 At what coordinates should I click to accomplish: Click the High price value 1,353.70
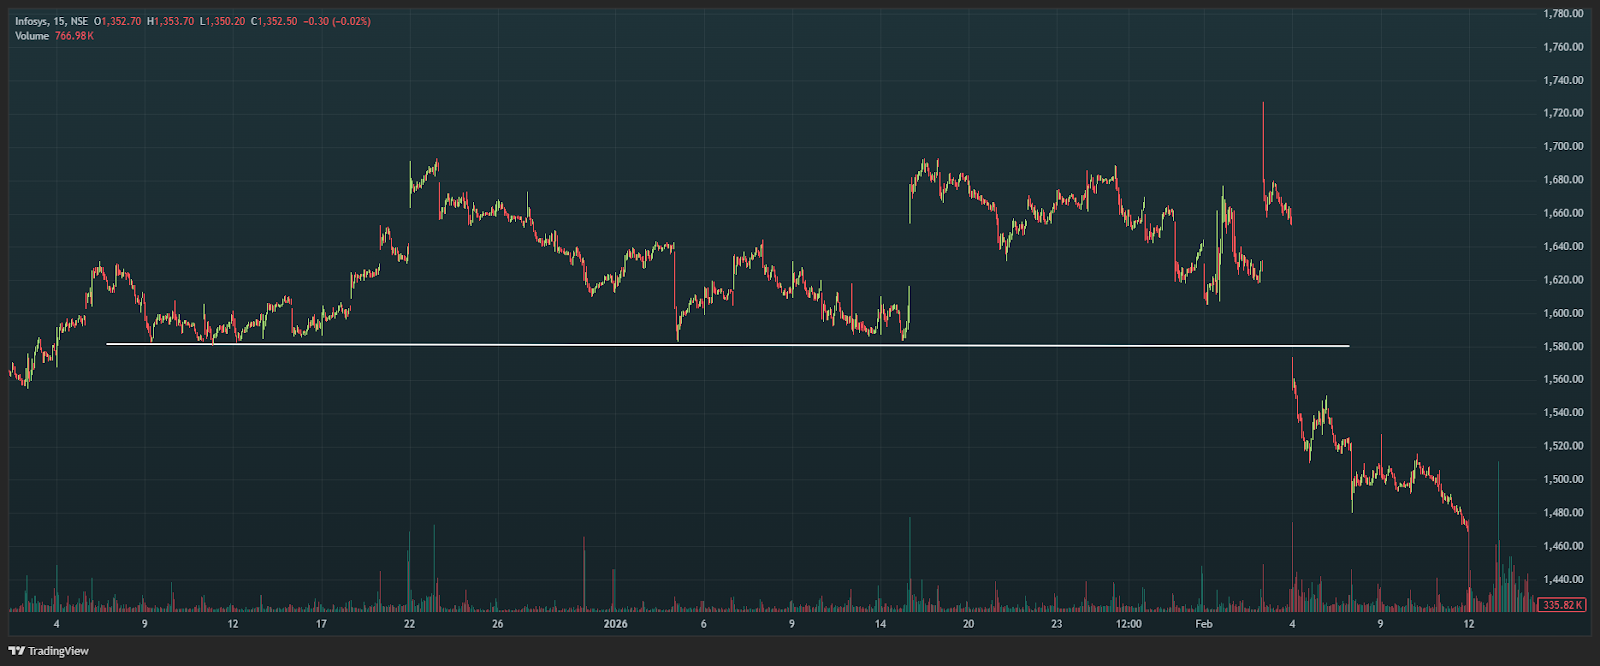[173, 21]
